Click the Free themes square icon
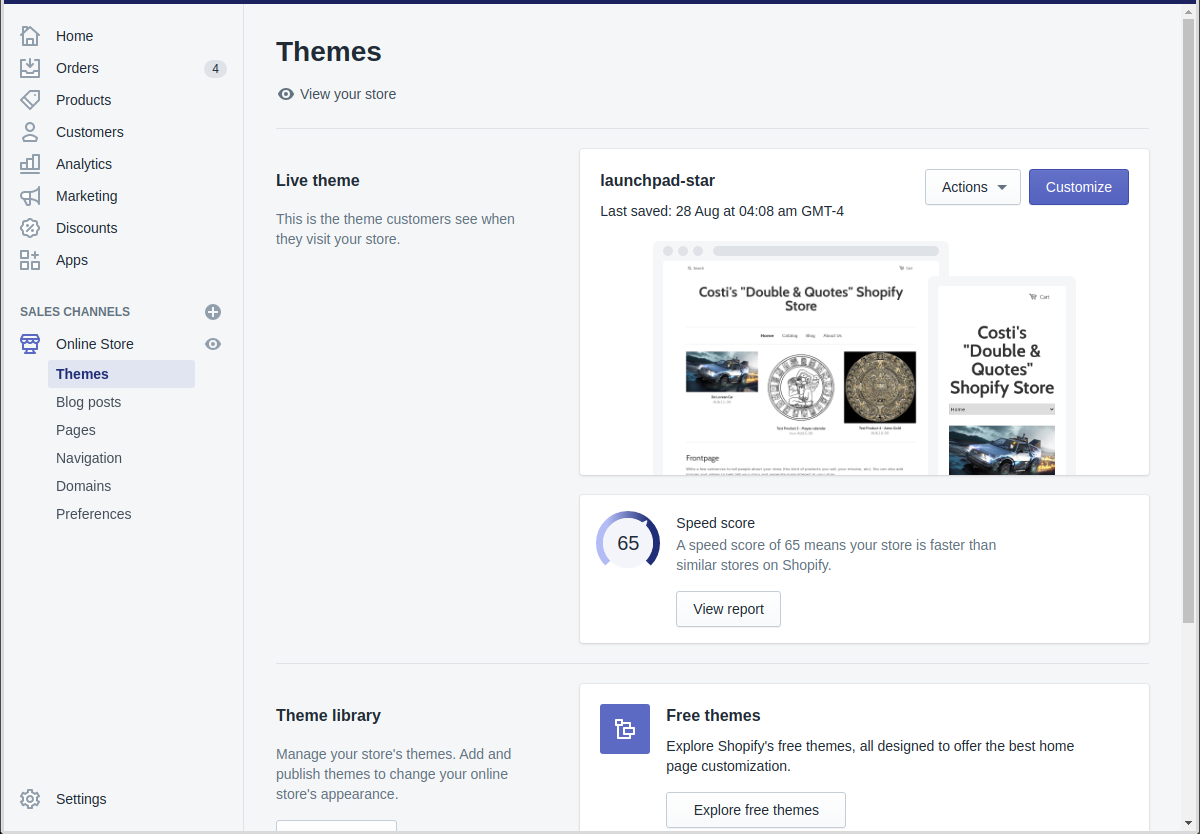 (x=625, y=729)
